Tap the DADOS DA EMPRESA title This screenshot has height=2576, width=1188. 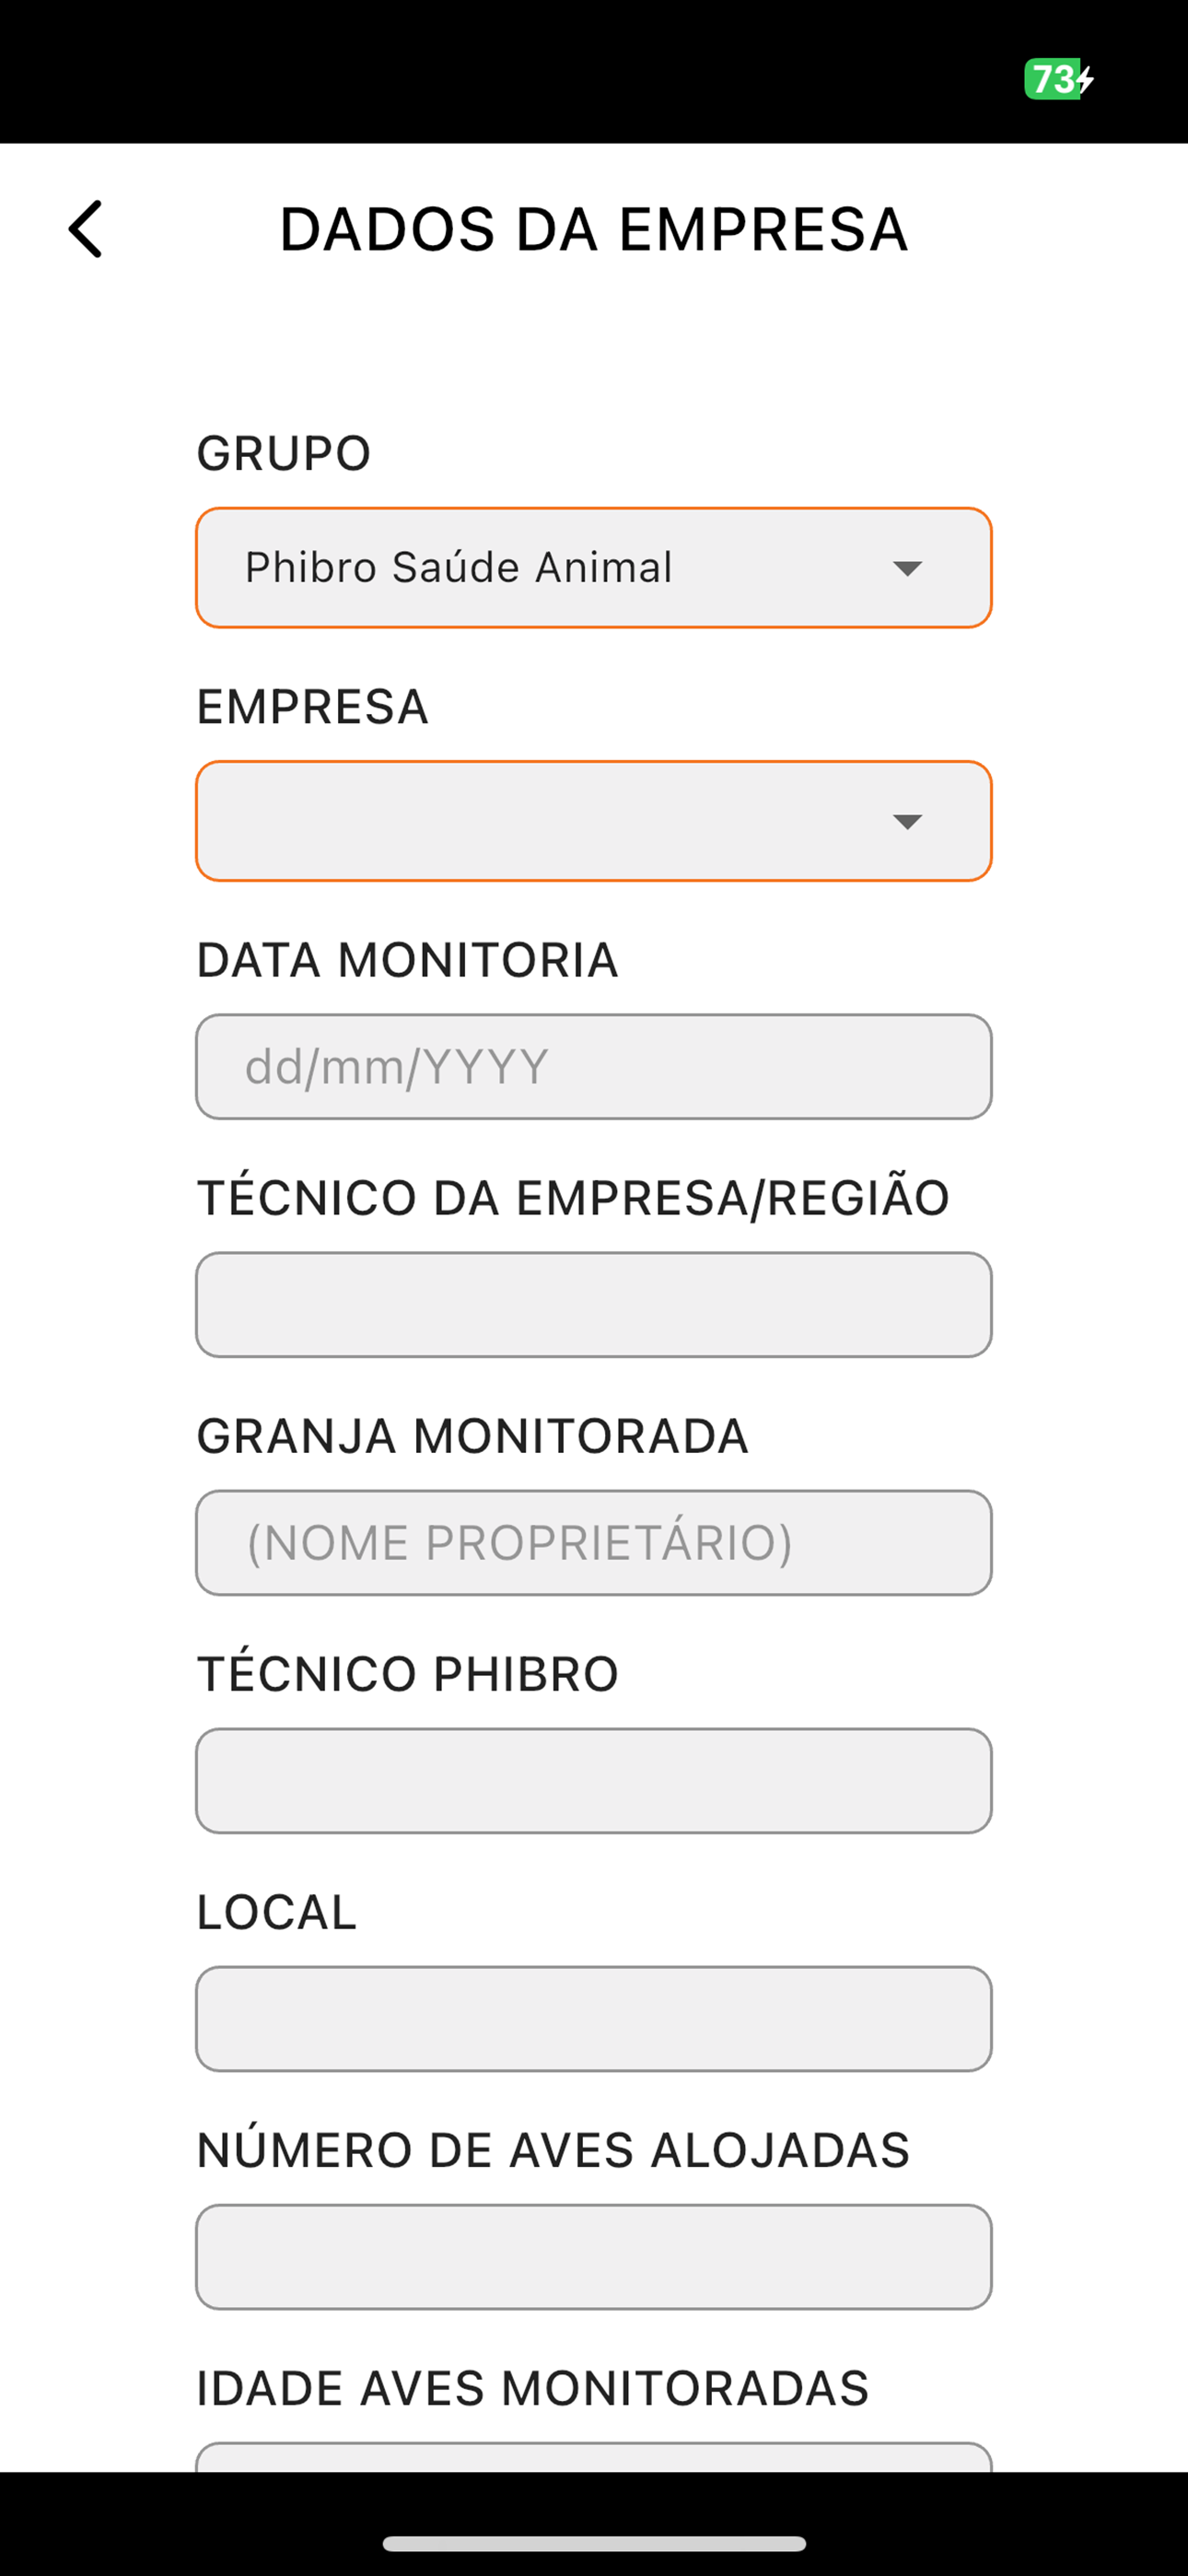593,229
